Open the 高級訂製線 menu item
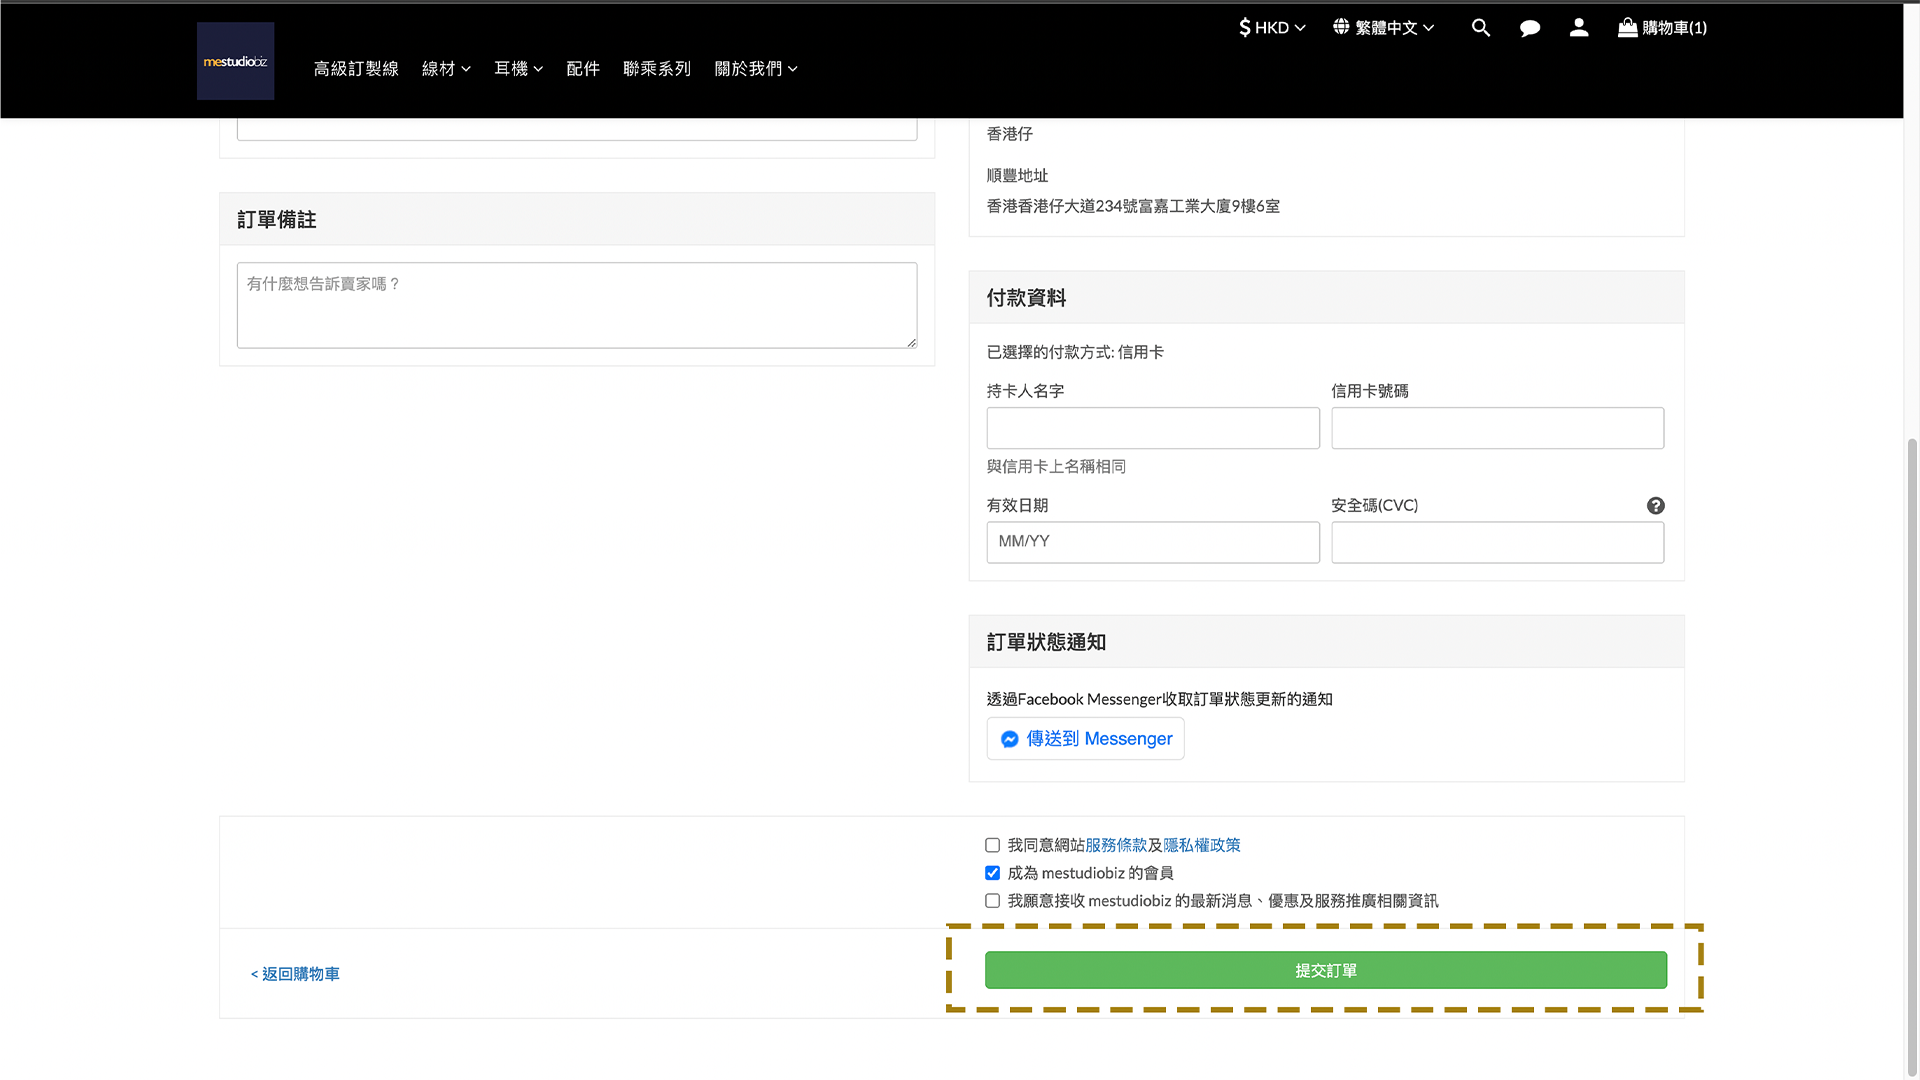This screenshot has height=1080, width=1920. tap(356, 69)
